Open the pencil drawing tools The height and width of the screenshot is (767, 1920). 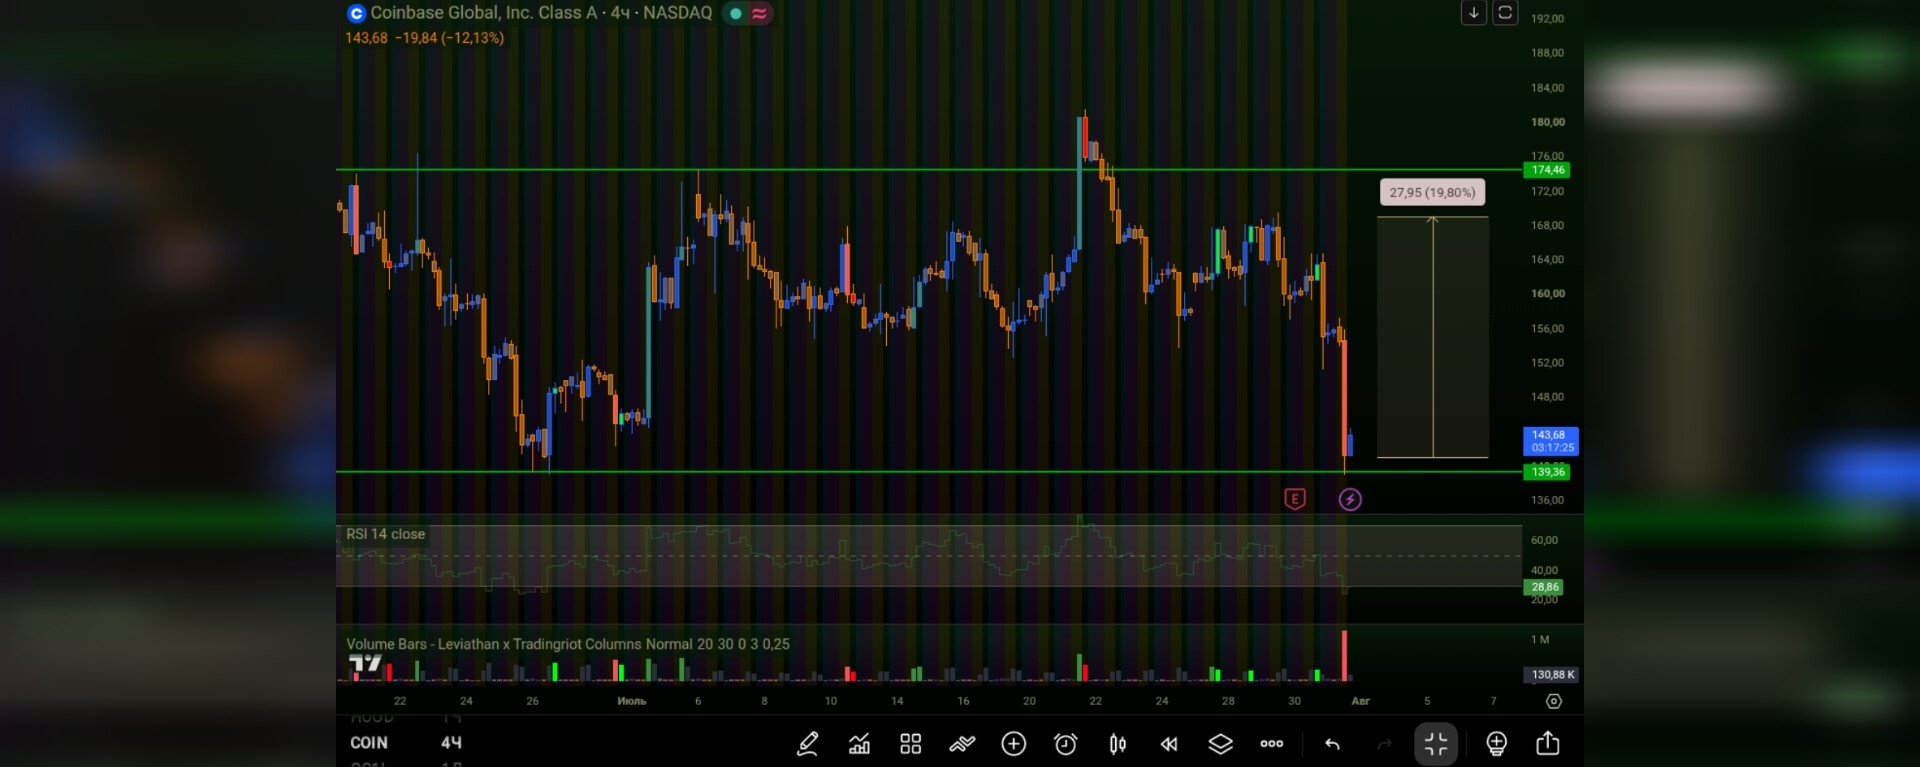(807, 744)
